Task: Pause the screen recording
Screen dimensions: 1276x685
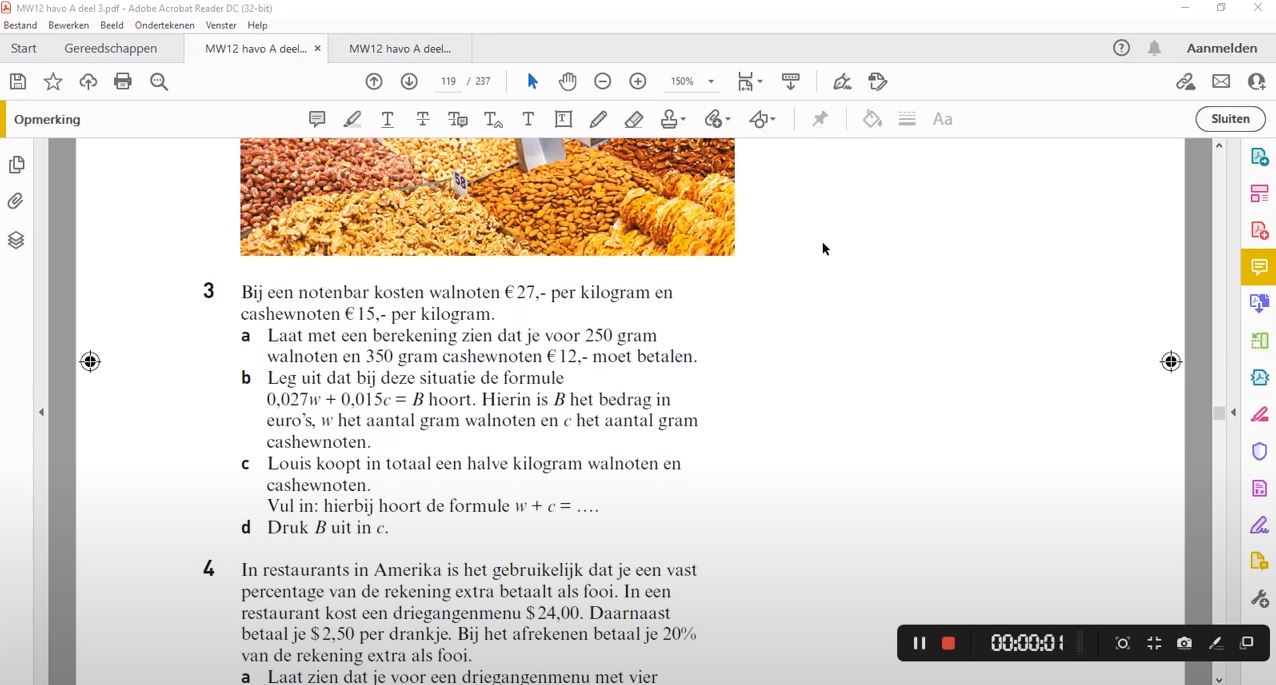Action: 919,643
